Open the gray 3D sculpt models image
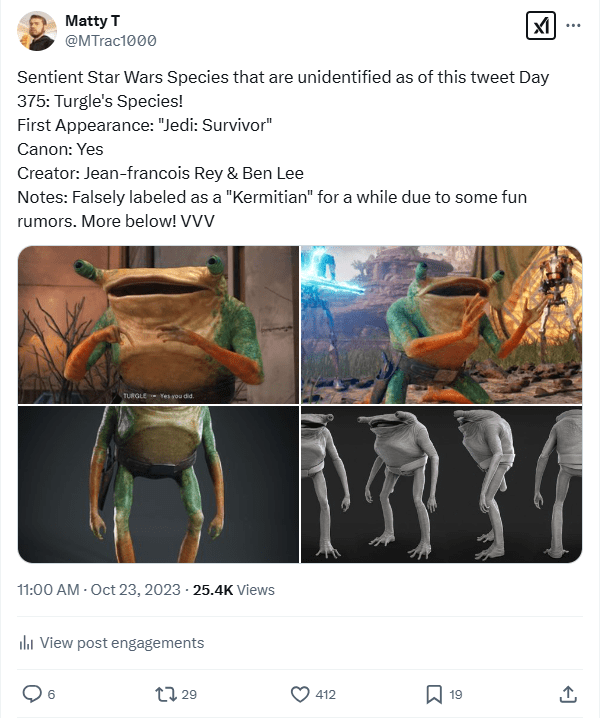The height and width of the screenshot is (718, 601). pyautogui.click(x=441, y=484)
